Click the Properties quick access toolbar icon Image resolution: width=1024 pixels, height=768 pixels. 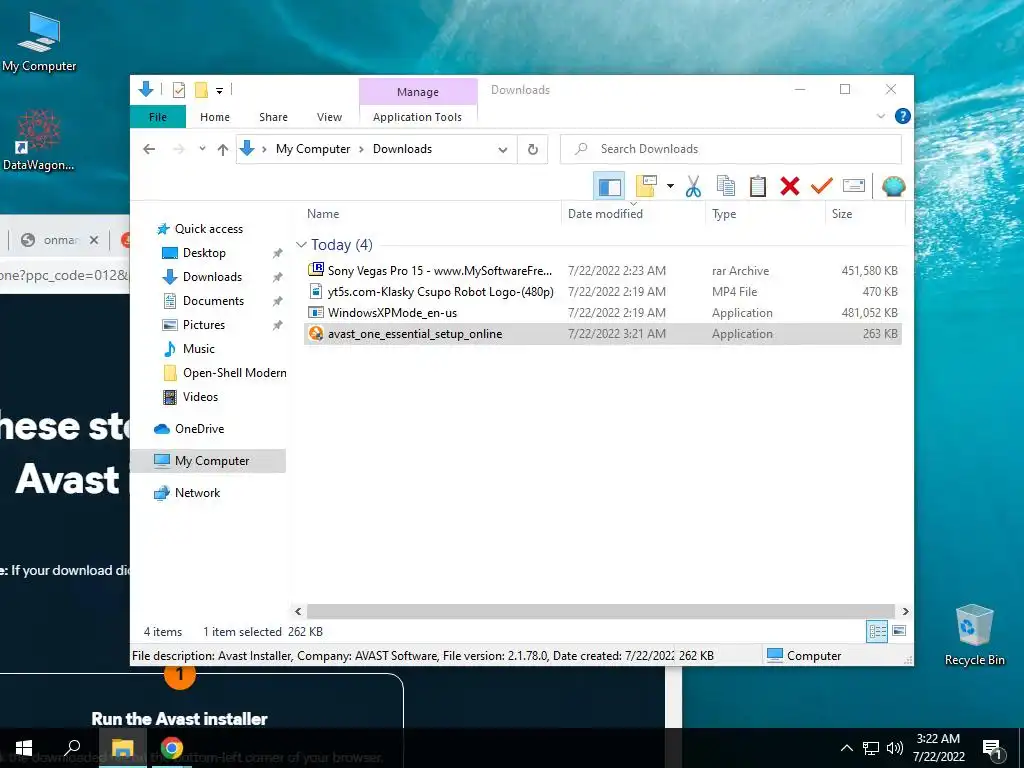click(178, 90)
